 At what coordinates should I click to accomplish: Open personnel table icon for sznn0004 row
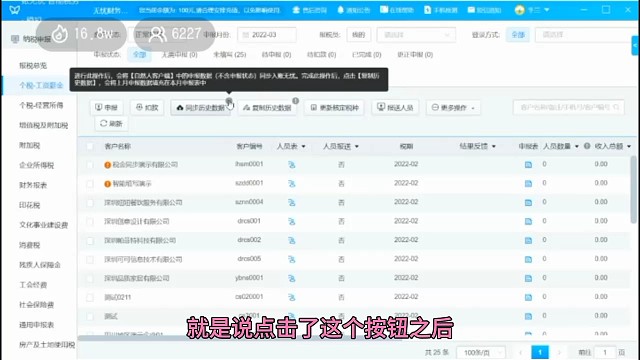pos(291,202)
